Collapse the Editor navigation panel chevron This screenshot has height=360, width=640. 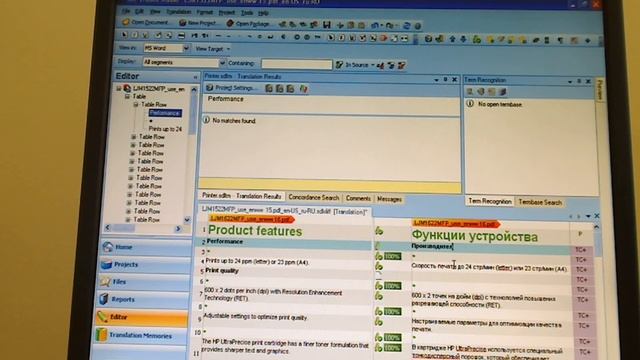coord(195,77)
